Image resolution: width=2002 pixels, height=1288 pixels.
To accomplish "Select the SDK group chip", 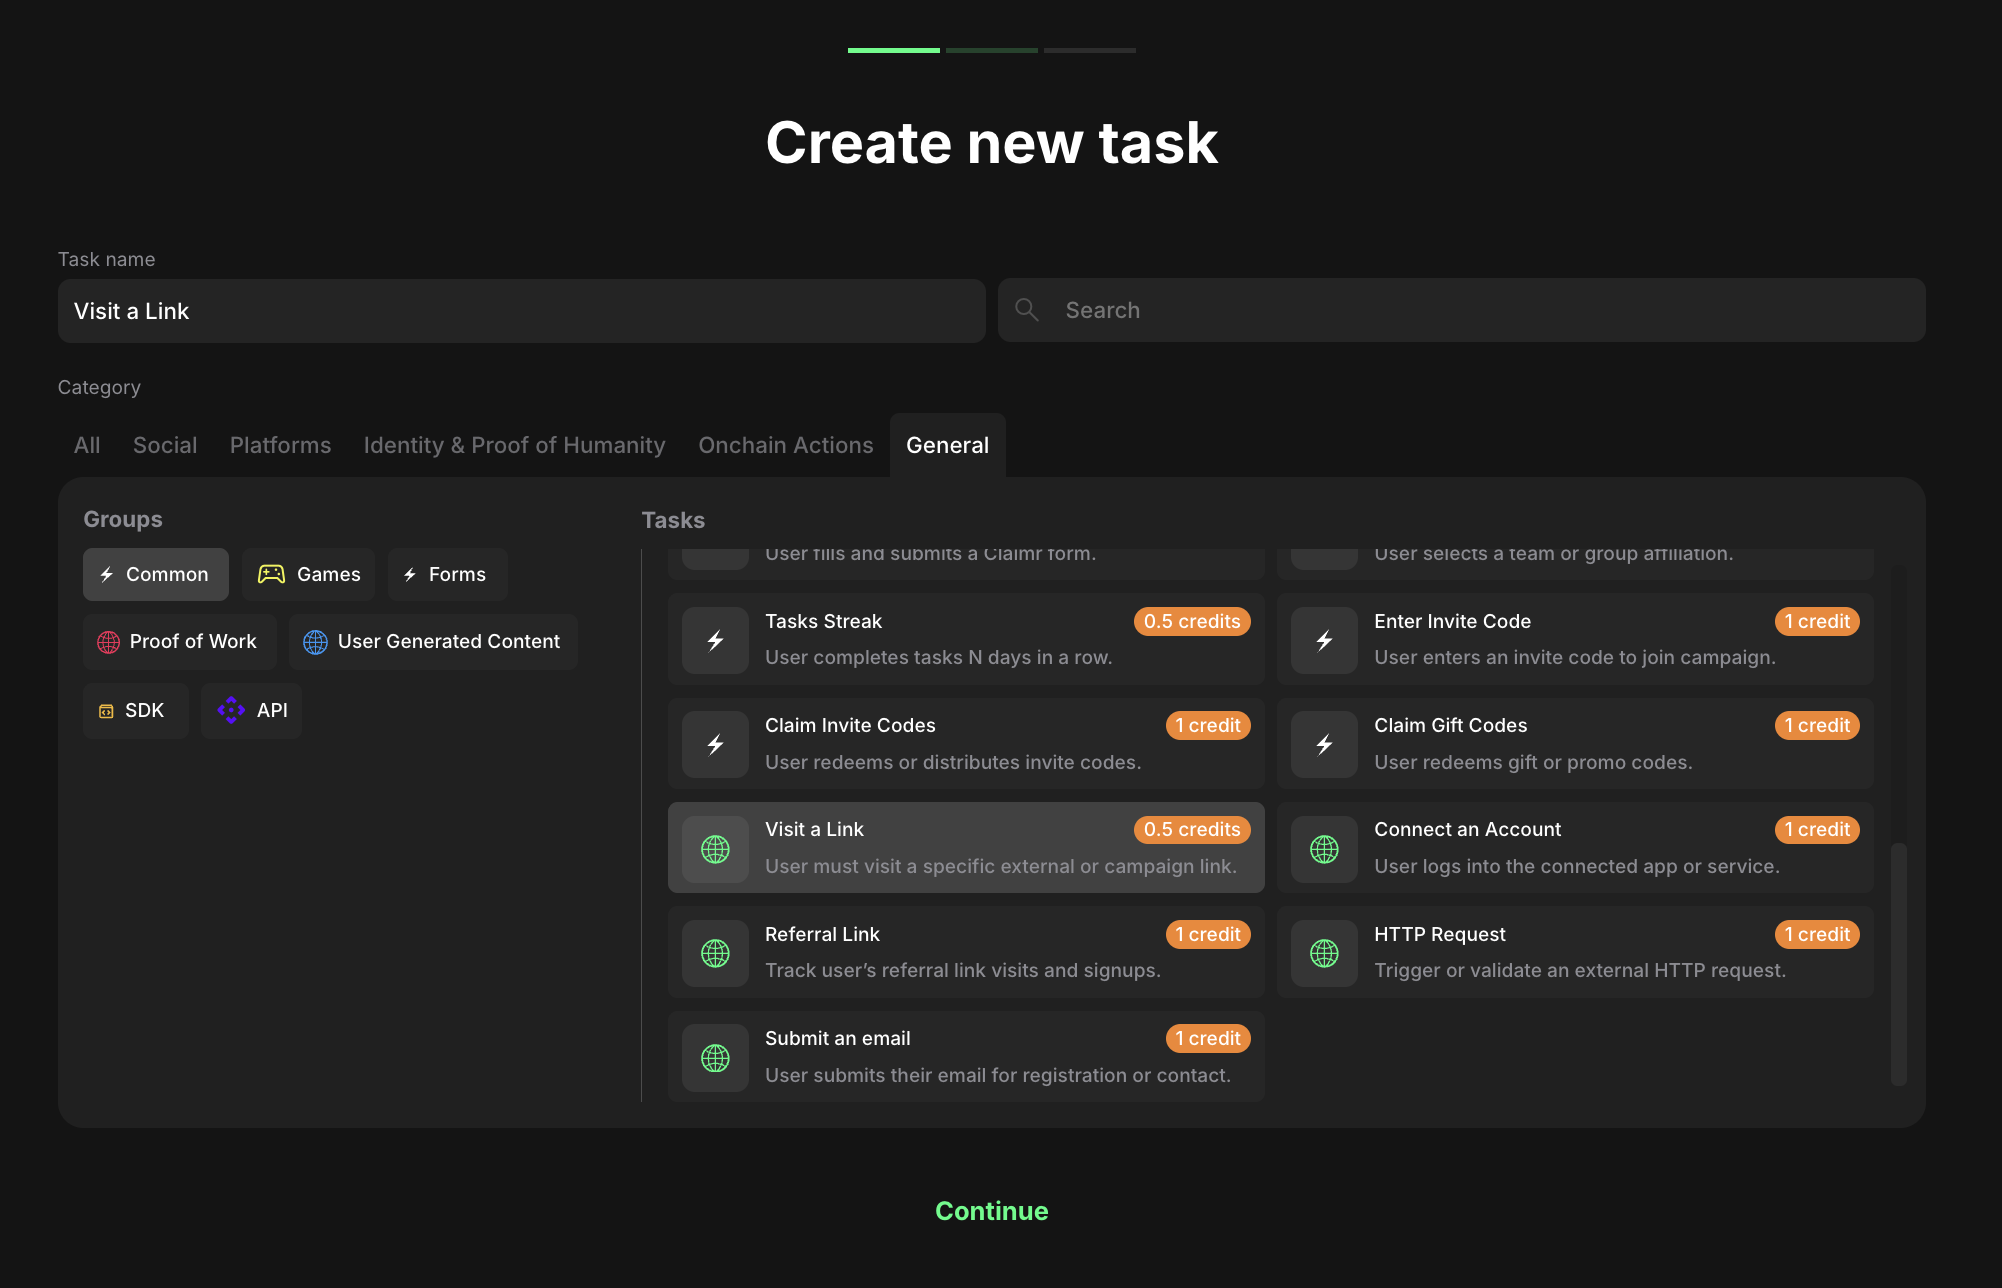I will tap(135, 710).
